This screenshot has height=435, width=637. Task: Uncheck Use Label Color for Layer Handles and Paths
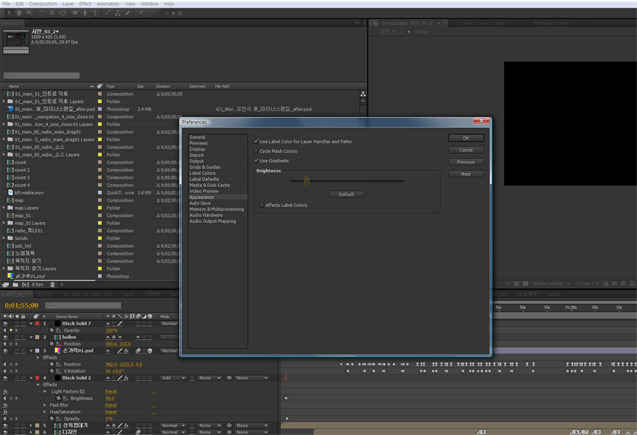[256, 141]
